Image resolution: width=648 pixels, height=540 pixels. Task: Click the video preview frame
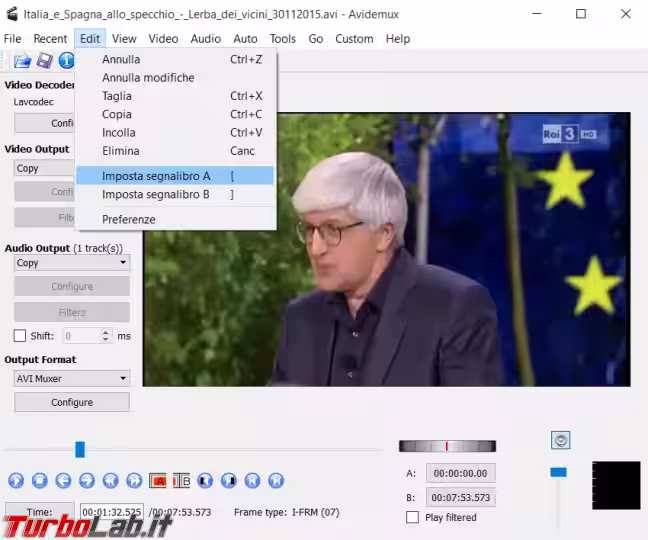[386, 249]
